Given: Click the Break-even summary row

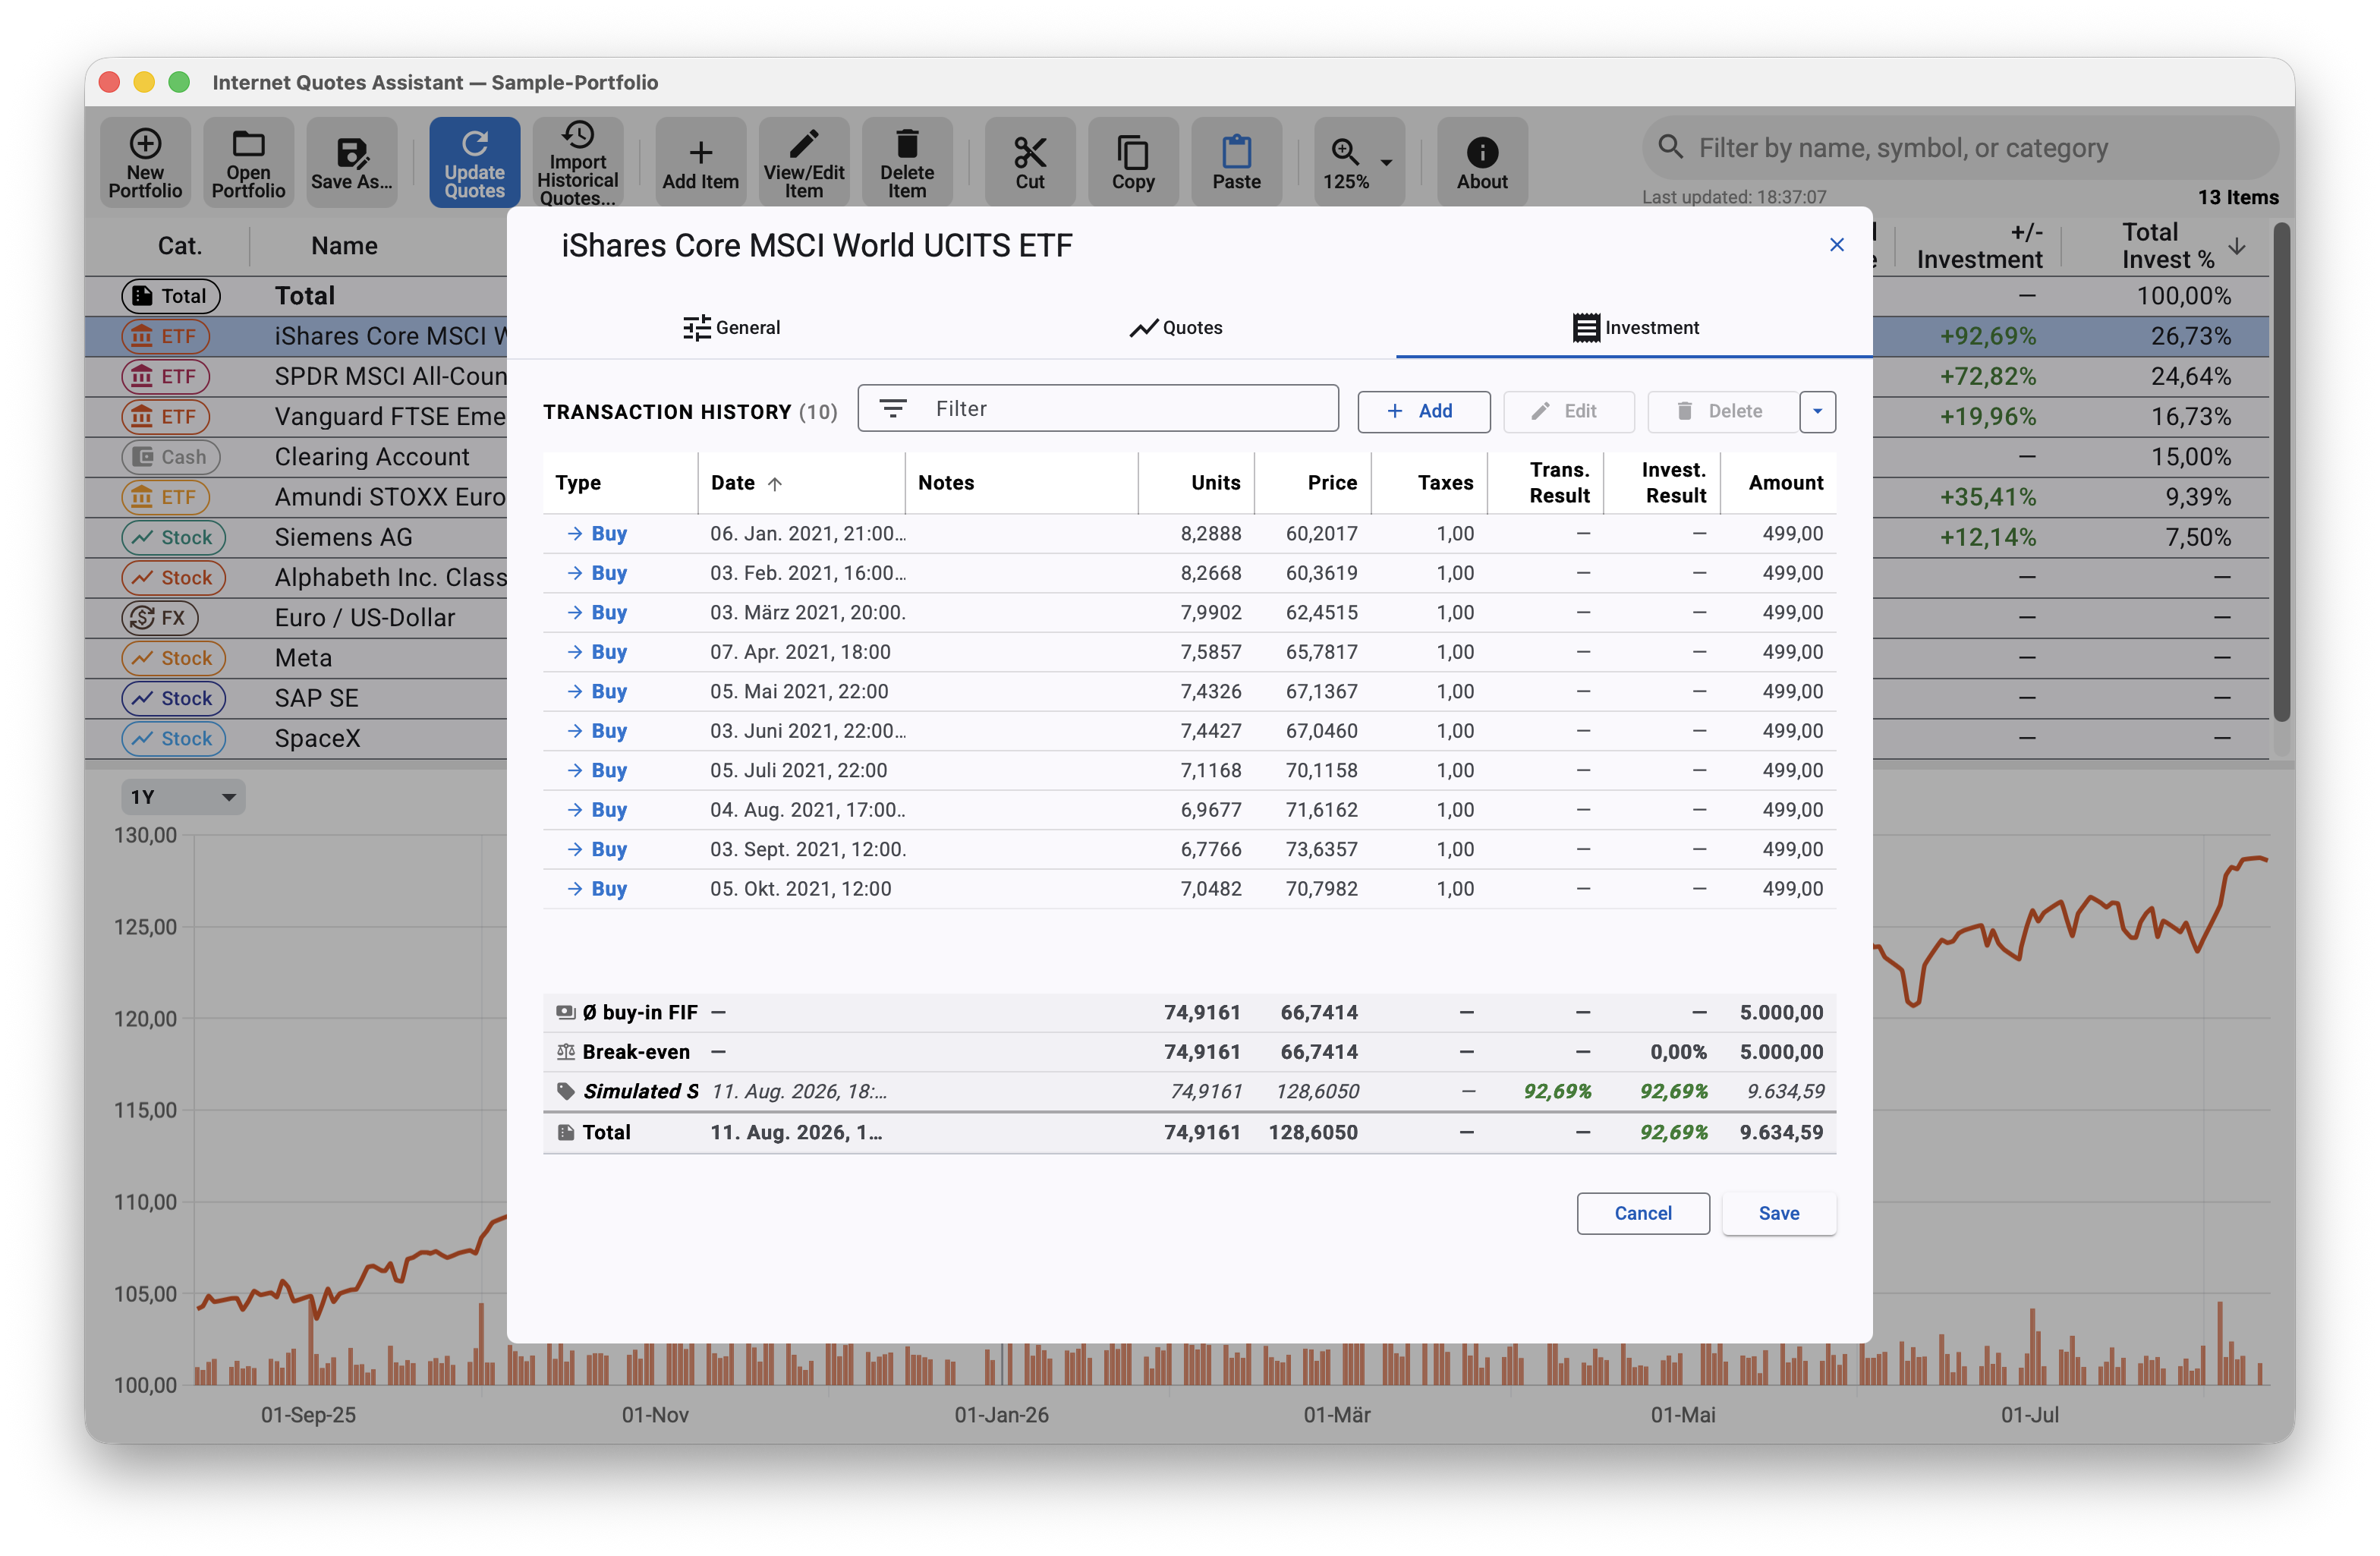Looking at the screenshot, I should coord(1189,1052).
